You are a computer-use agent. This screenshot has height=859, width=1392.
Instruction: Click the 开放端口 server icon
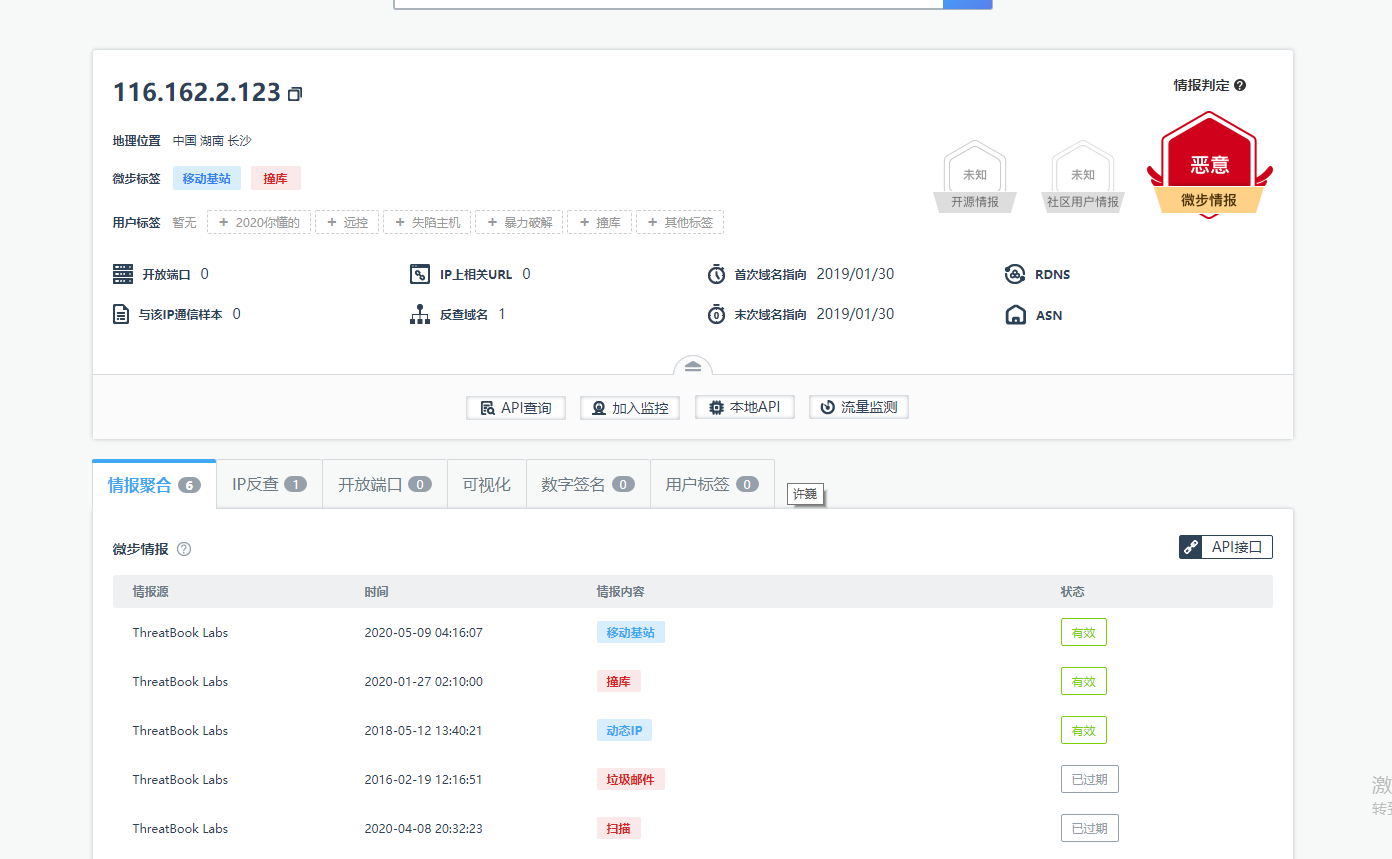[x=123, y=274]
